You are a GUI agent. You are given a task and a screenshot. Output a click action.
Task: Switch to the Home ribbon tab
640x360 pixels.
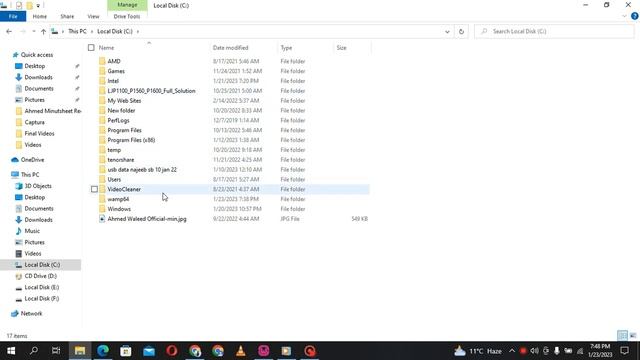[x=40, y=16]
